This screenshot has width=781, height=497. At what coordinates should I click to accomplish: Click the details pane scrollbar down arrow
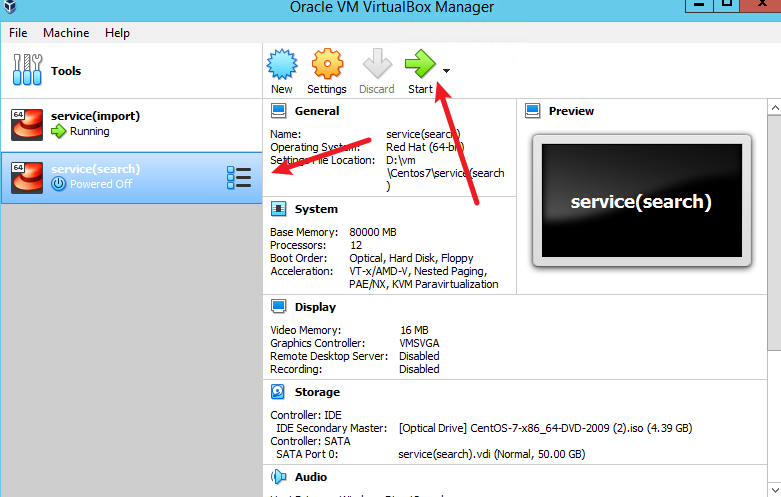coord(774,489)
